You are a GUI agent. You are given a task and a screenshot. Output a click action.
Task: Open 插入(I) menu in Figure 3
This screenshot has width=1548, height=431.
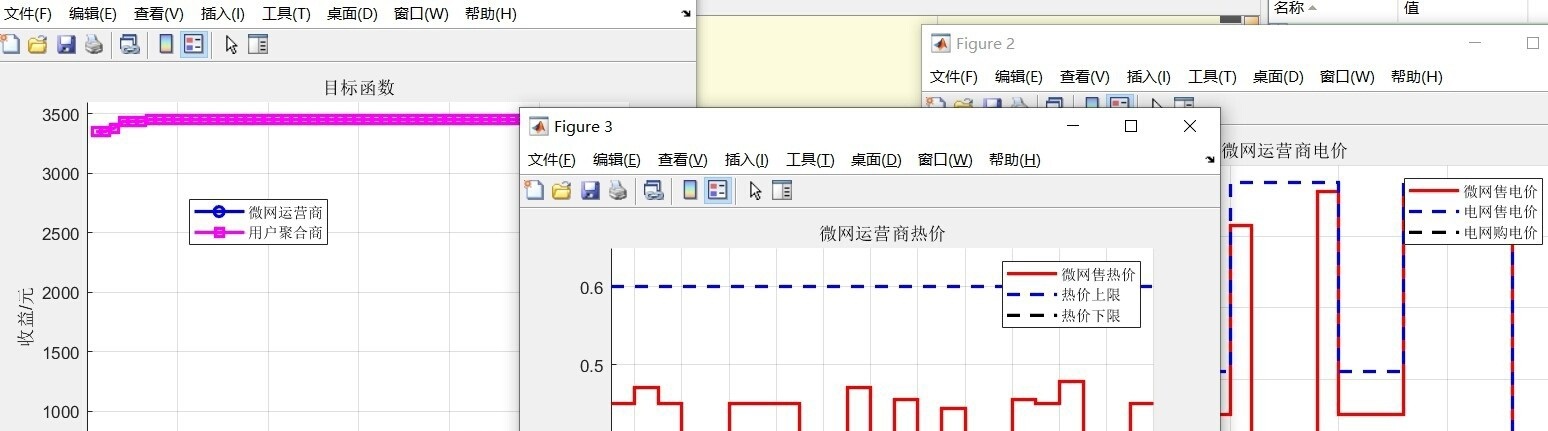tap(747, 160)
